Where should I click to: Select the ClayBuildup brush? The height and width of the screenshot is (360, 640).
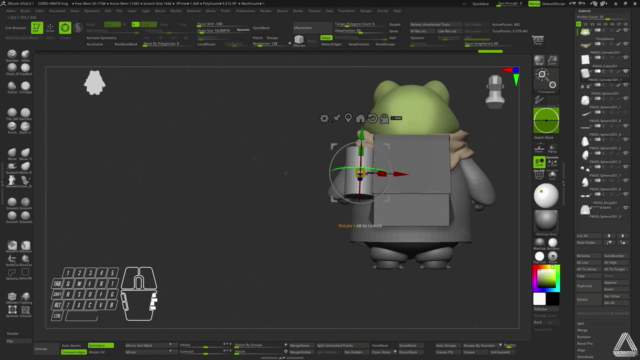[x=25, y=69]
